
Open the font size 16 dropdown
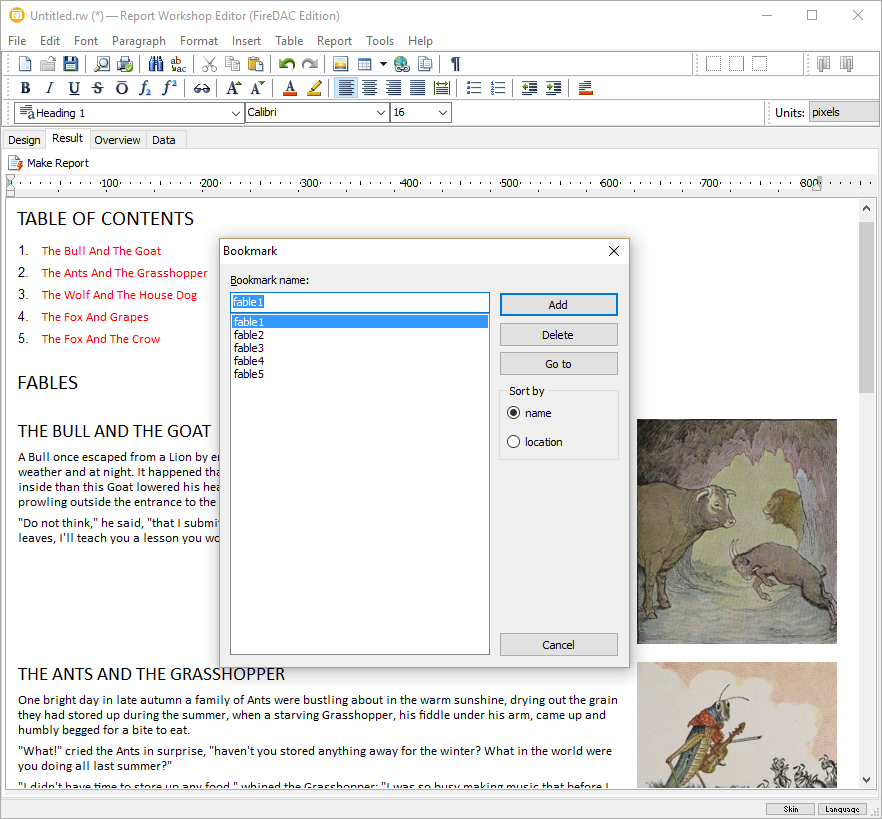click(442, 113)
